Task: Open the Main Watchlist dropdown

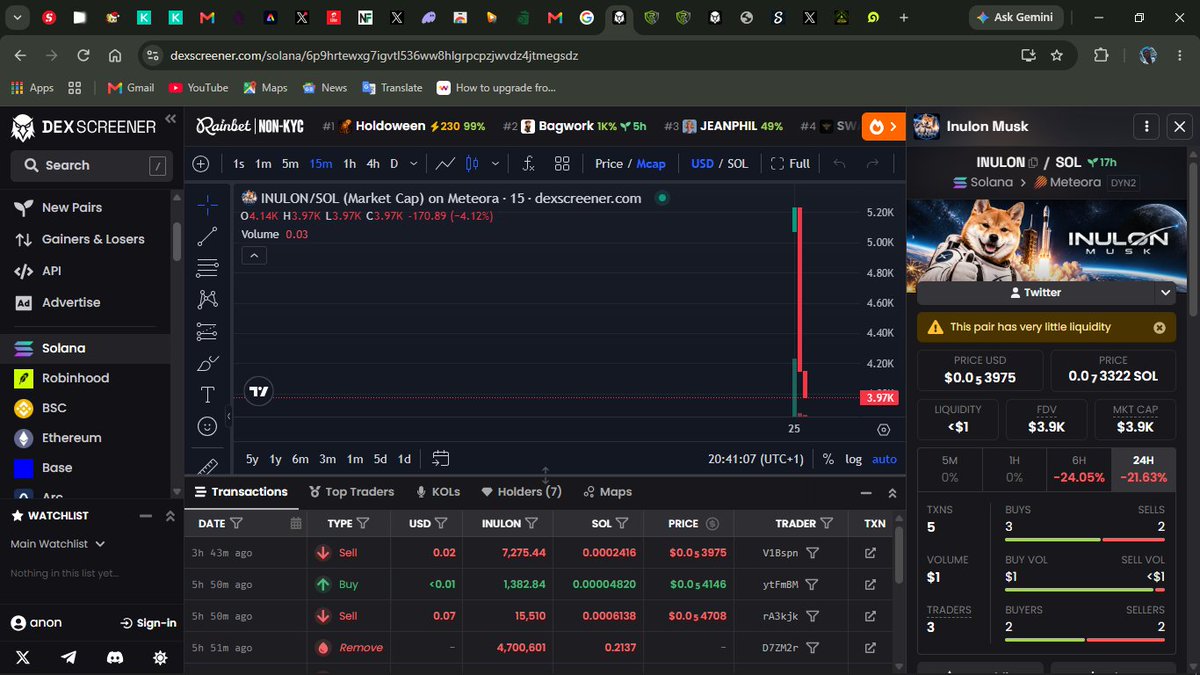Action: click(58, 544)
